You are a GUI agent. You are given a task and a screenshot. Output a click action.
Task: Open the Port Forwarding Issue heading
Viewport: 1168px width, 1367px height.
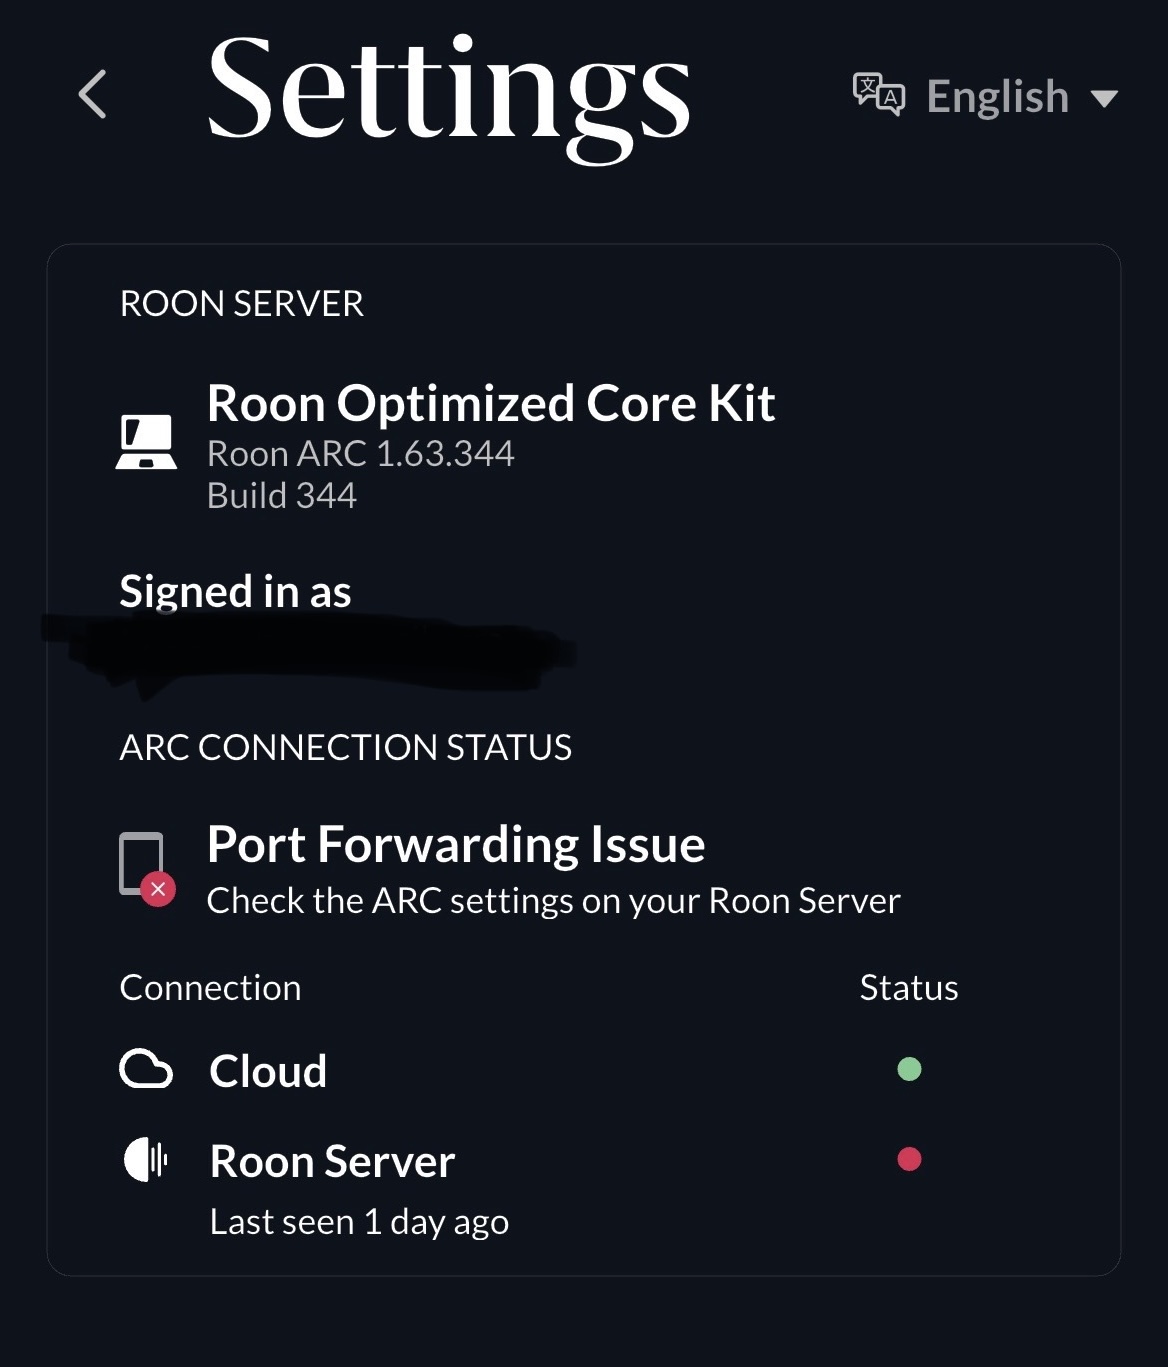(x=456, y=844)
